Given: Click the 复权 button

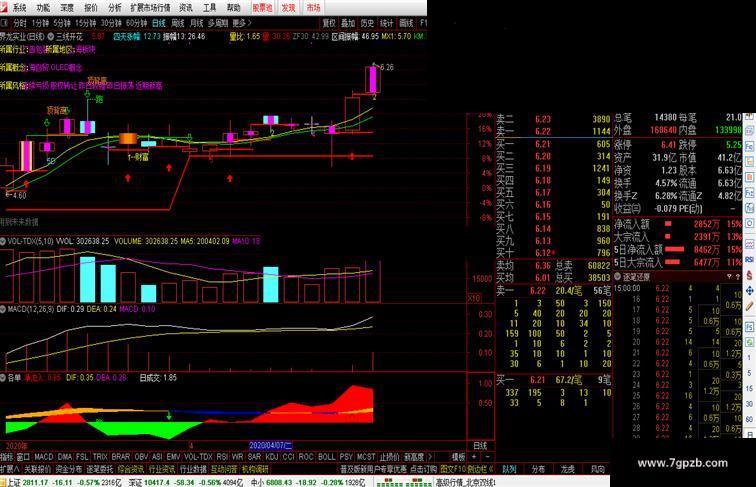Looking at the screenshot, I should pyautogui.click(x=329, y=23).
